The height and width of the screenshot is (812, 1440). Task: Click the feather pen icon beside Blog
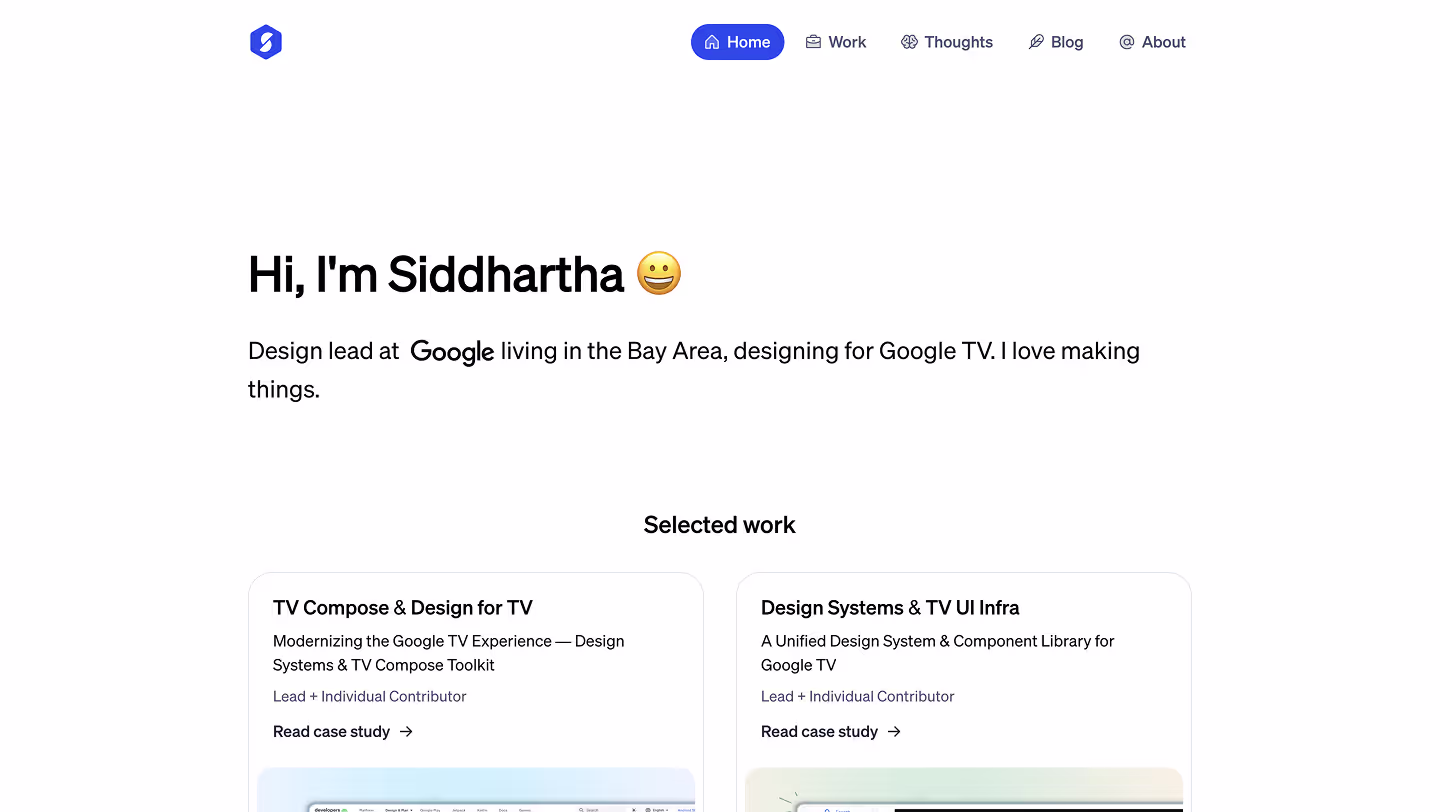[x=1035, y=42]
